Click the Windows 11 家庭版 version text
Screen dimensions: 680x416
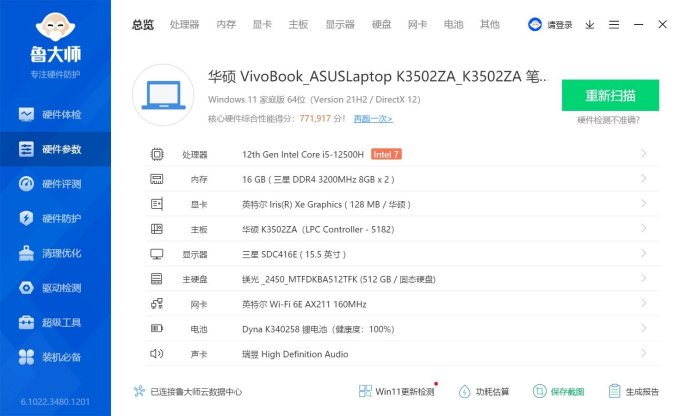314,100
